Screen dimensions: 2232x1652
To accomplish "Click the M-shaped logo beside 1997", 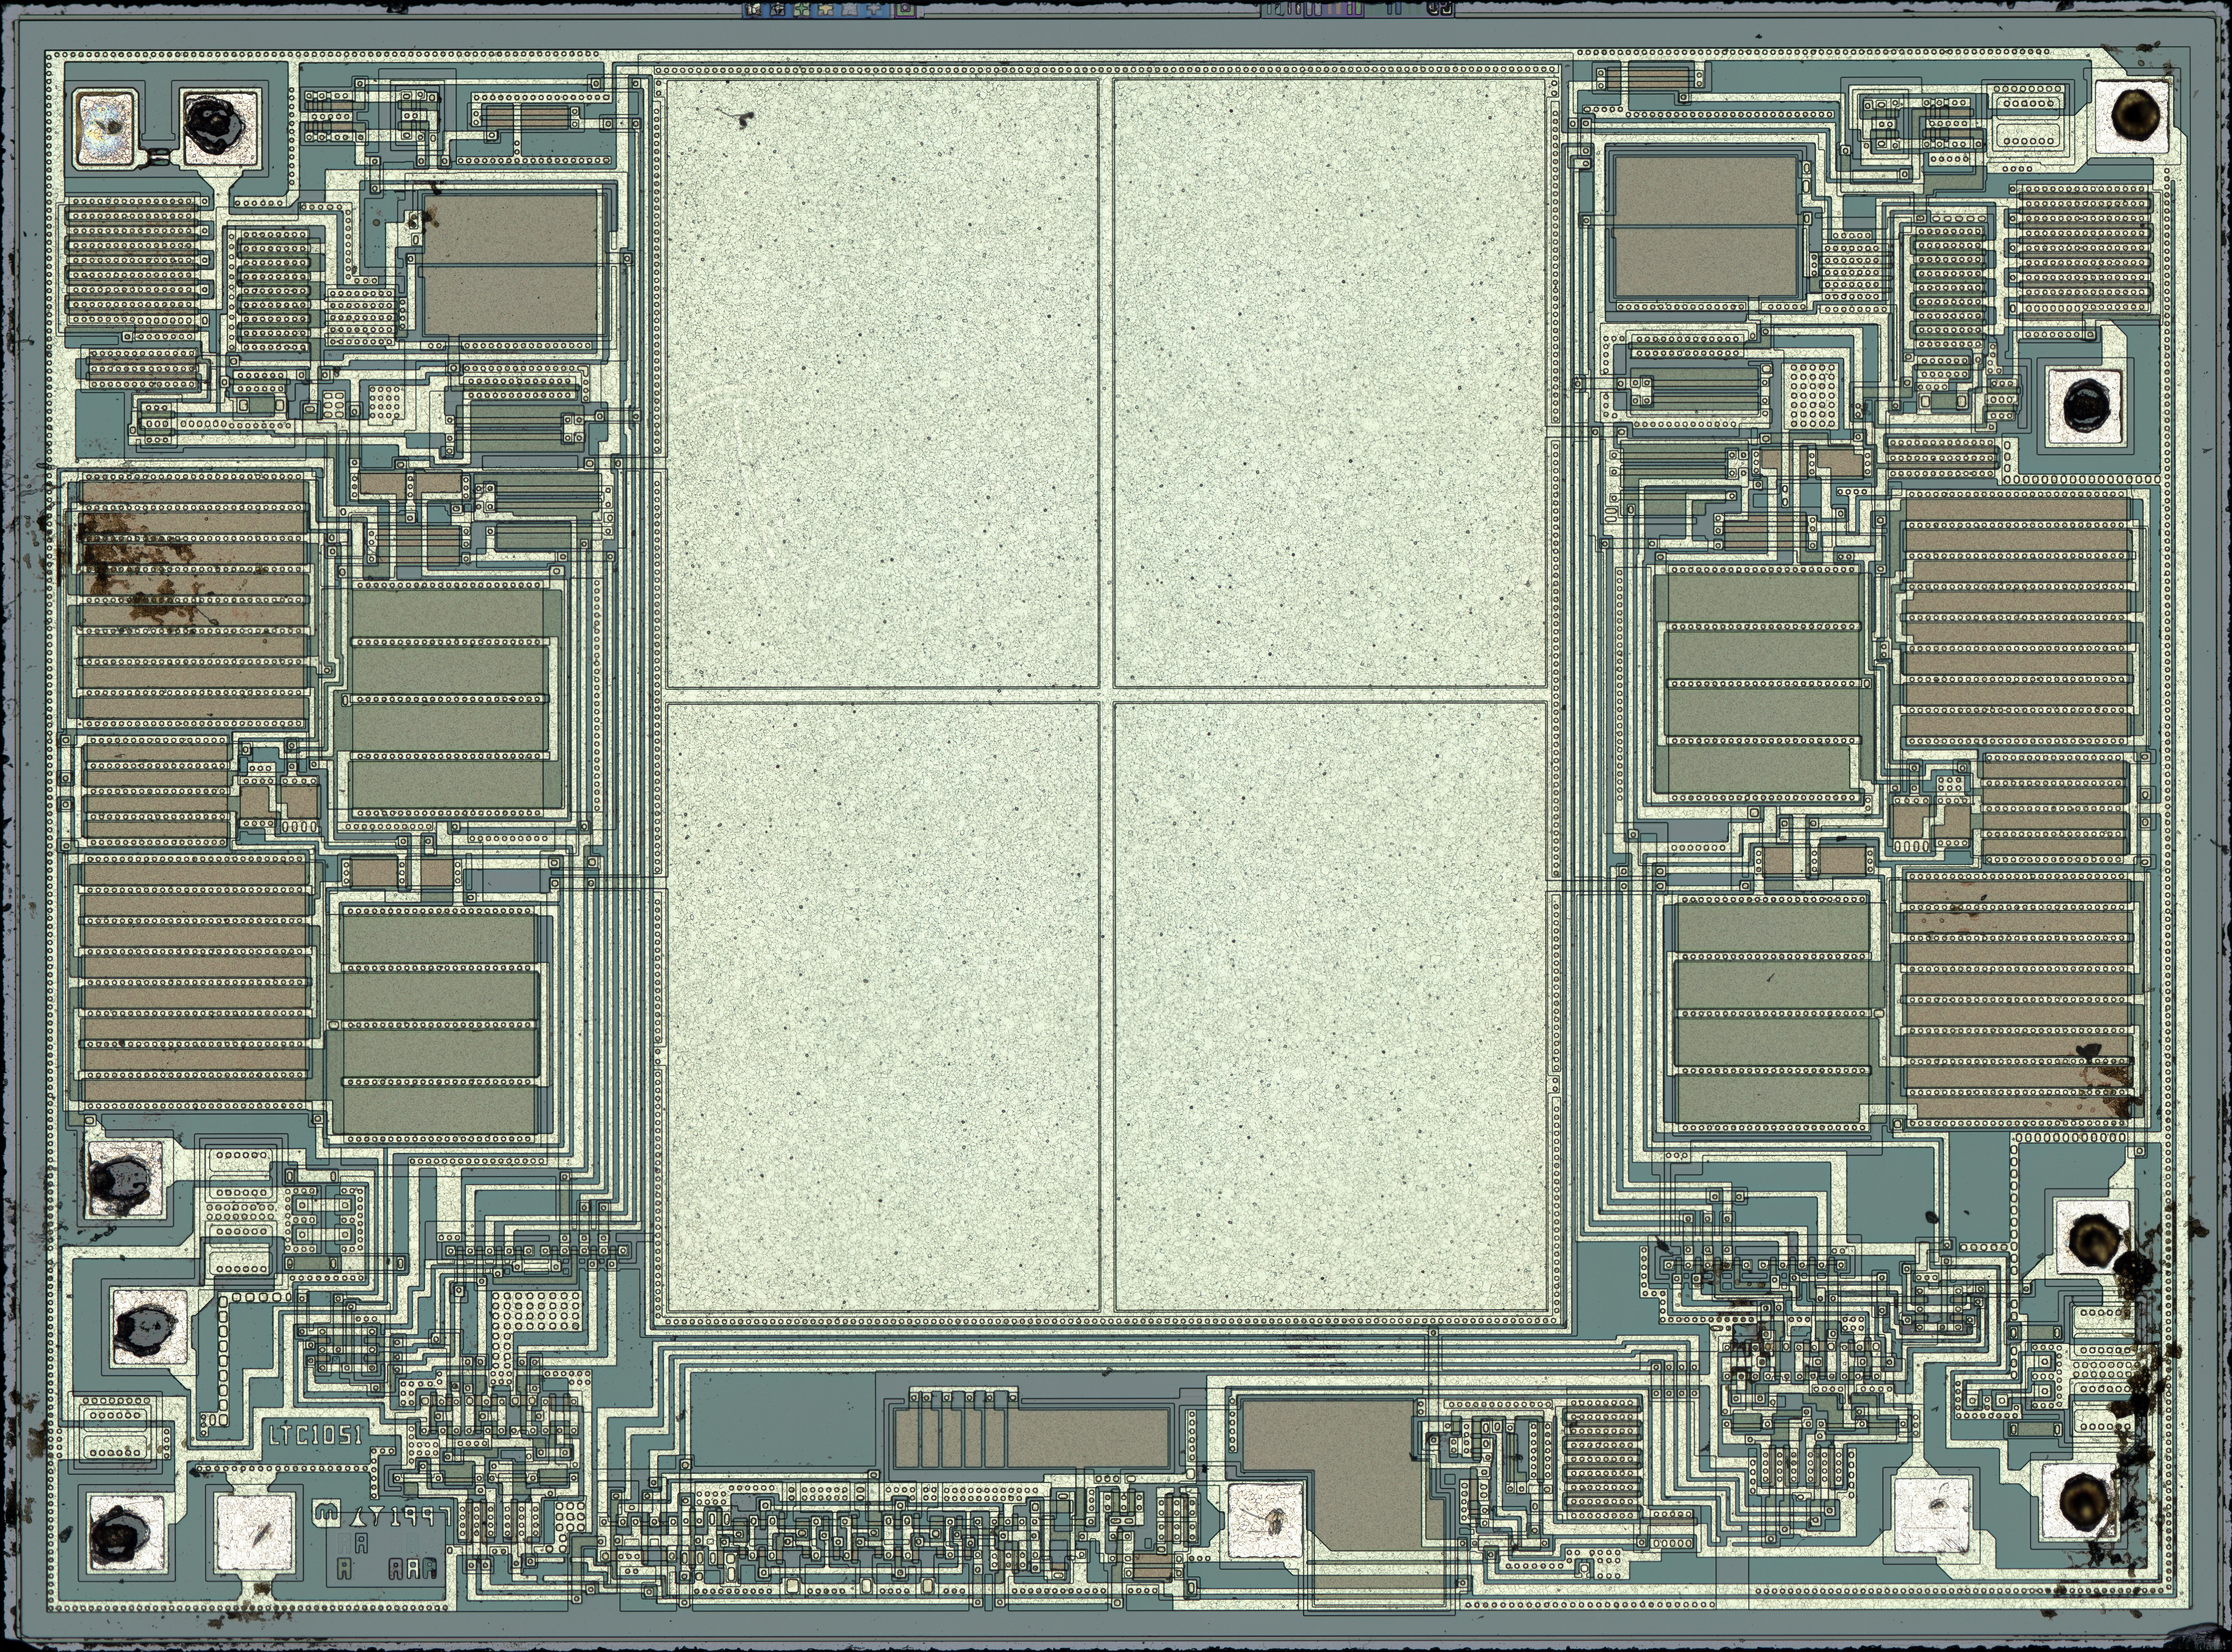I will [327, 1514].
